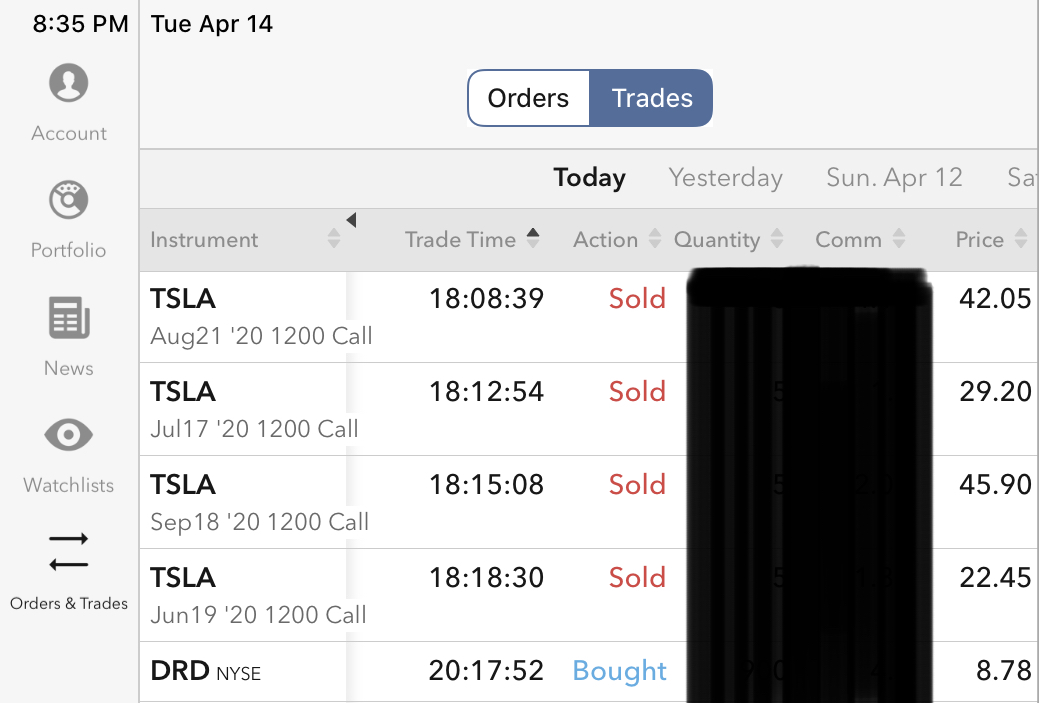Viewport: 1039px width, 703px height.
Task: Show the Yesterday trades tab
Action: 725,178
